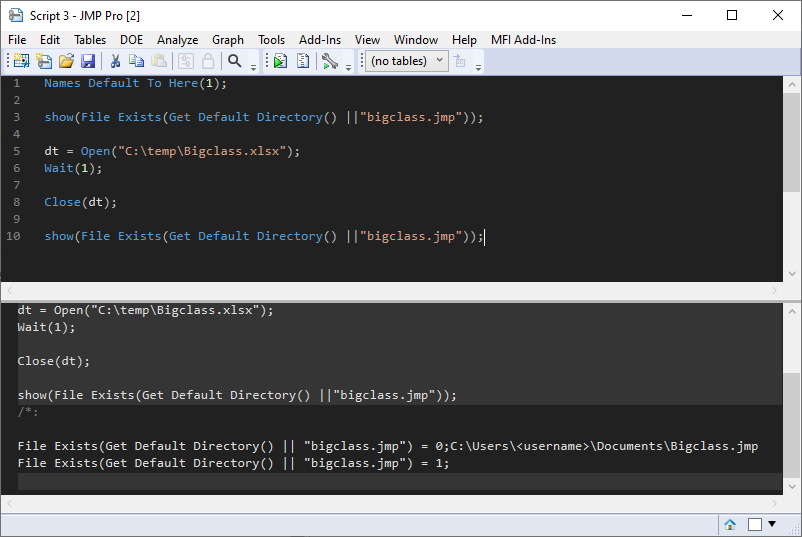Click the padlock icon in the toolbar
802x537 pixels.
point(208,61)
